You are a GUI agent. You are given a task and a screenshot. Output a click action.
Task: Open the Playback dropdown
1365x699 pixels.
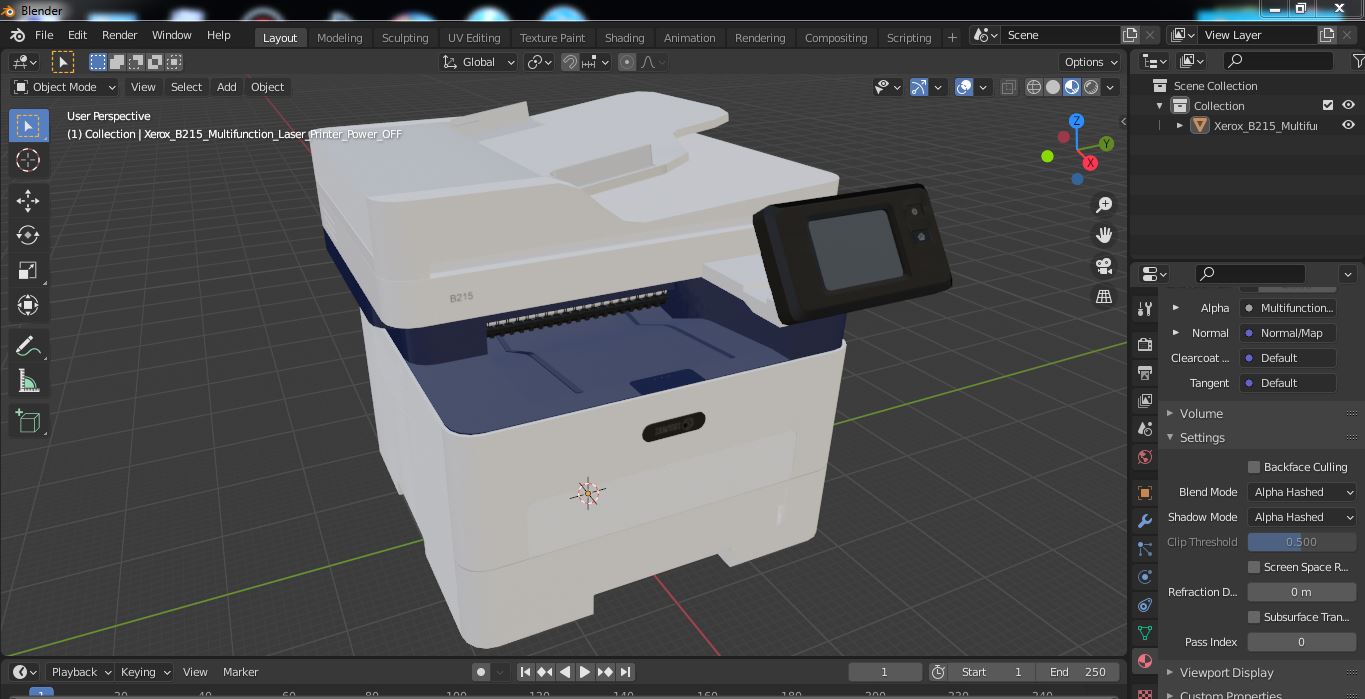tap(81, 672)
